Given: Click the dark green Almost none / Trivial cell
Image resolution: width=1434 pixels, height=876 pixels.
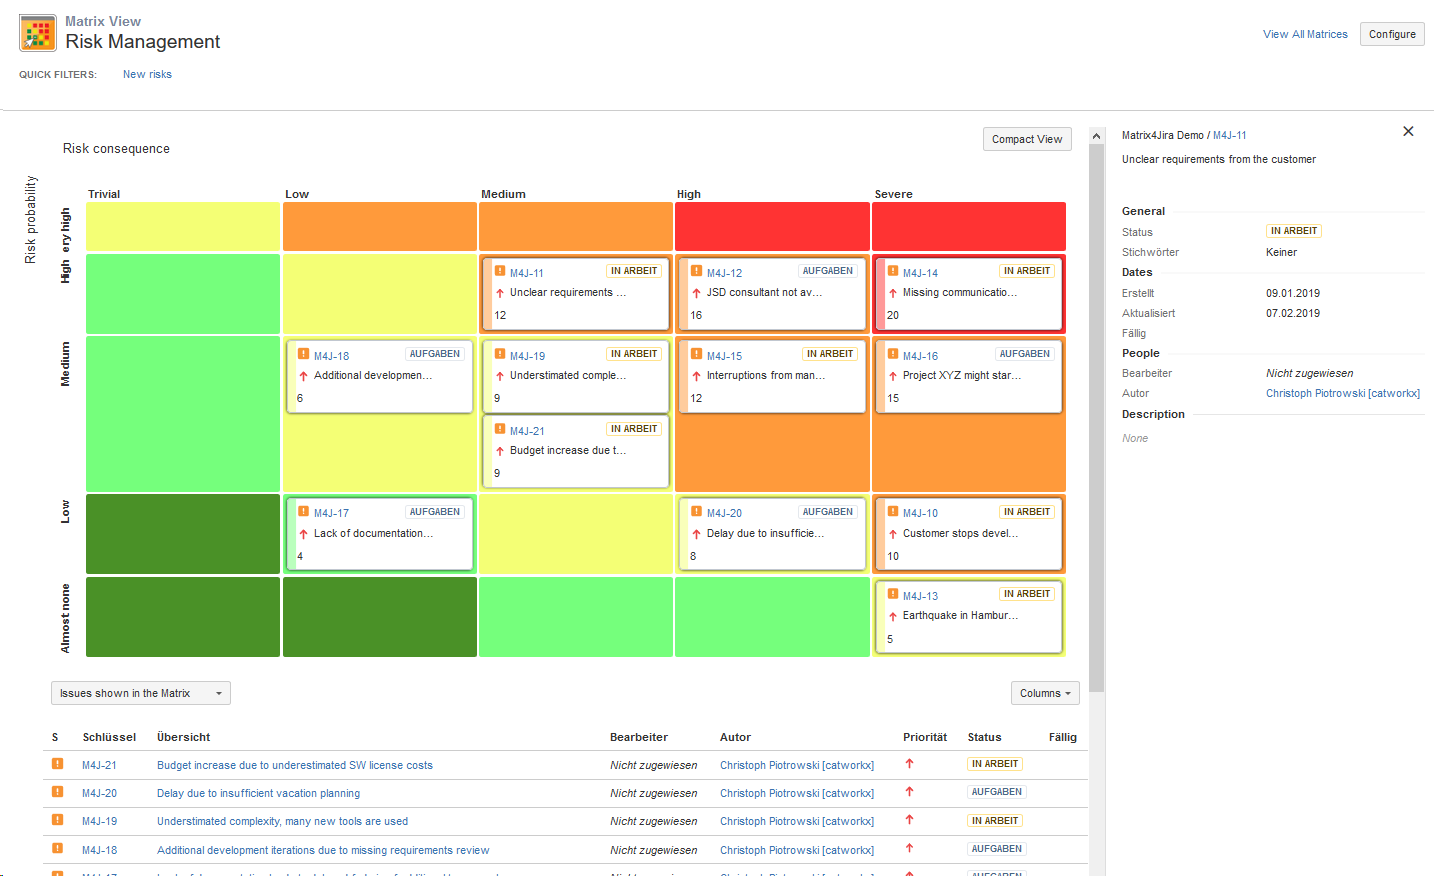Looking at the screenshot, I should [183, 617].
